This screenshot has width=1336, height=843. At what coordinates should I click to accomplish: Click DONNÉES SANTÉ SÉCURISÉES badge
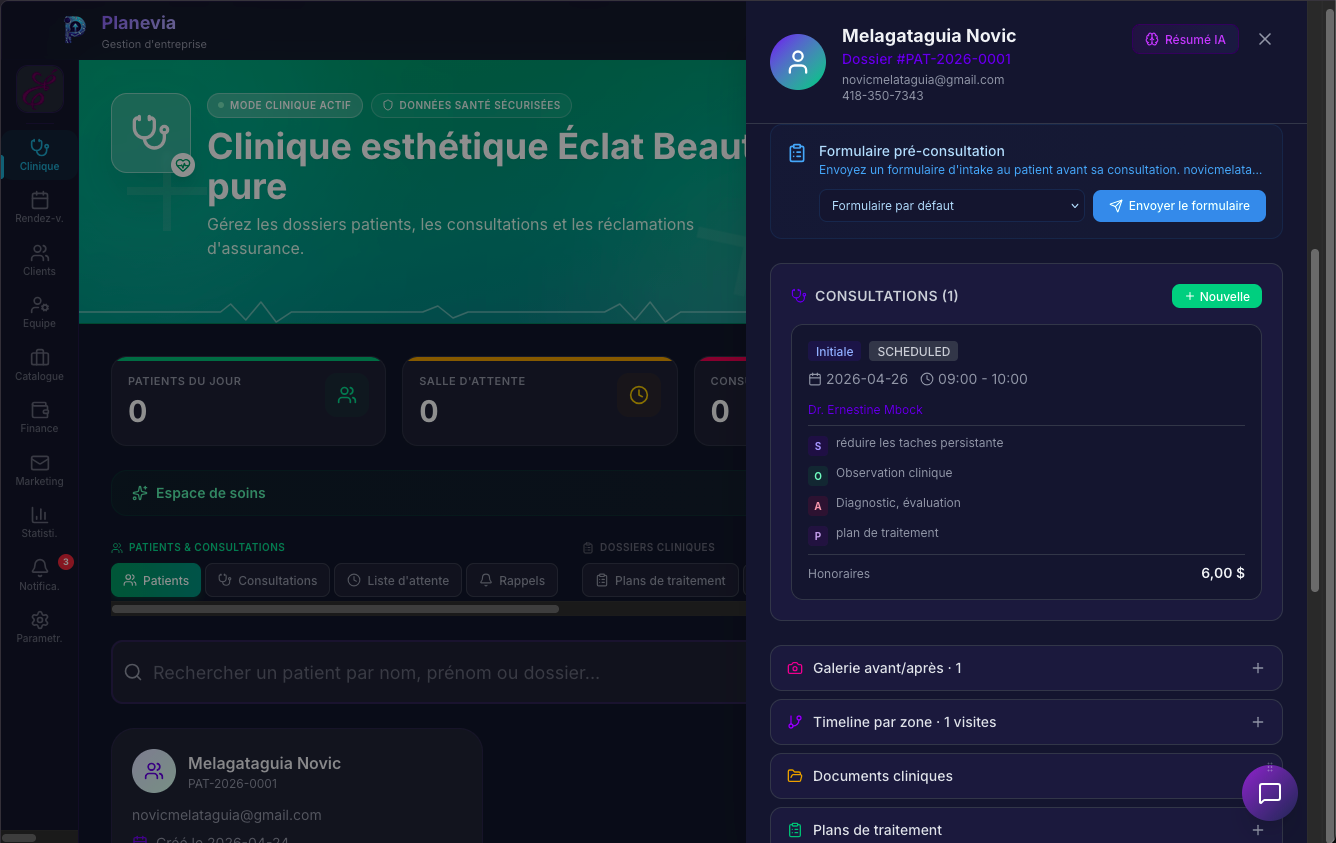click(x=471, y=105)
